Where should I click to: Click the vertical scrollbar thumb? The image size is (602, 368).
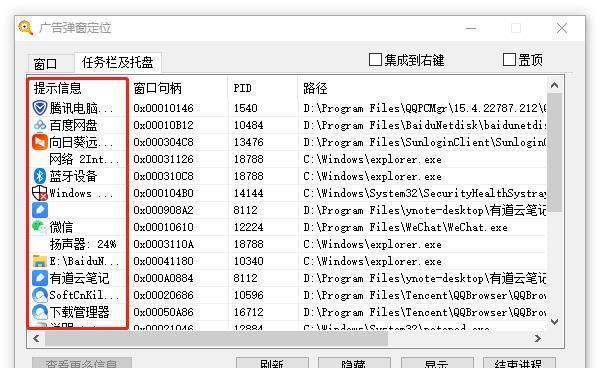coord(554,152)
